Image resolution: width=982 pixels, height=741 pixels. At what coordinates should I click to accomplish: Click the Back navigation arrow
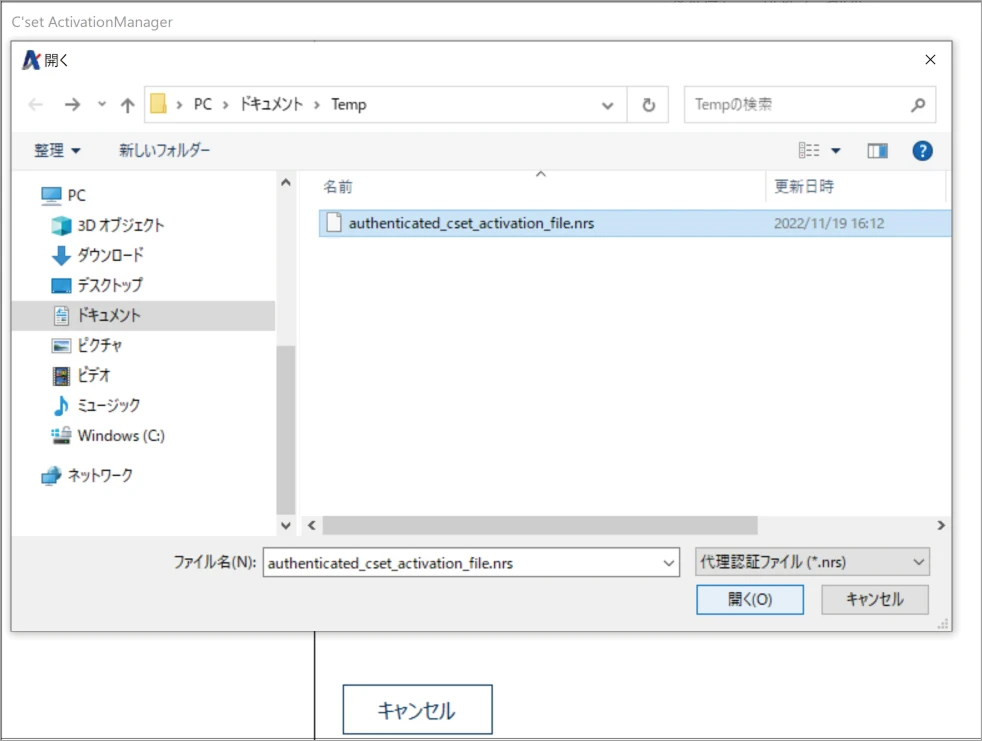coord(36,105)
